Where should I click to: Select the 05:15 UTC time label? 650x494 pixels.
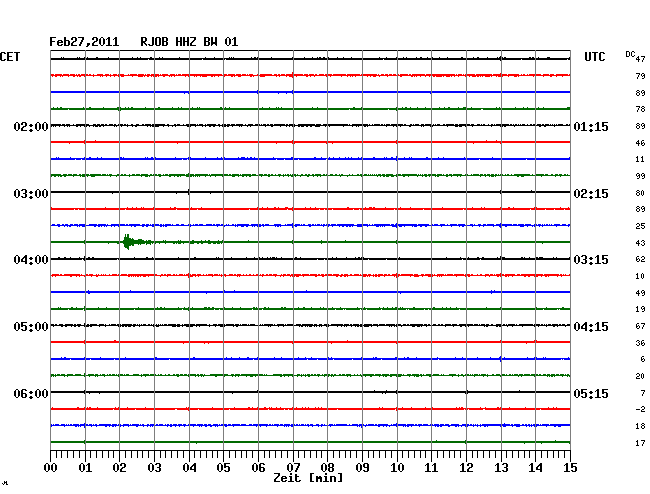tap(591, 393)
